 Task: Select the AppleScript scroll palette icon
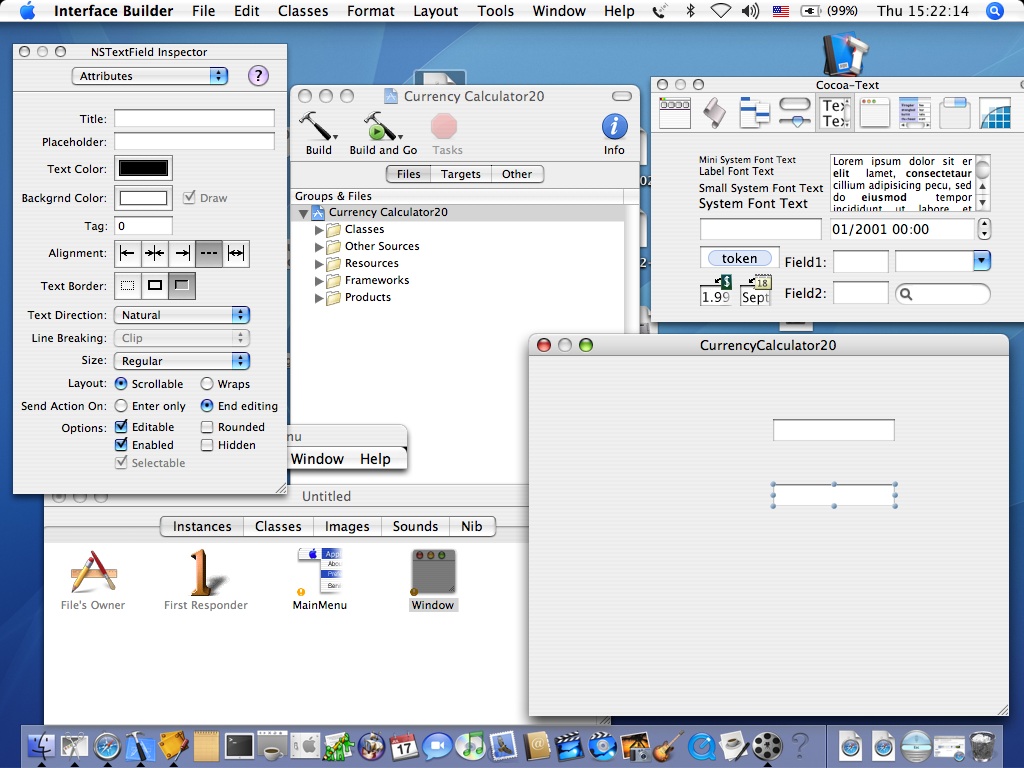pyautogui.click(x=714, y=113)
